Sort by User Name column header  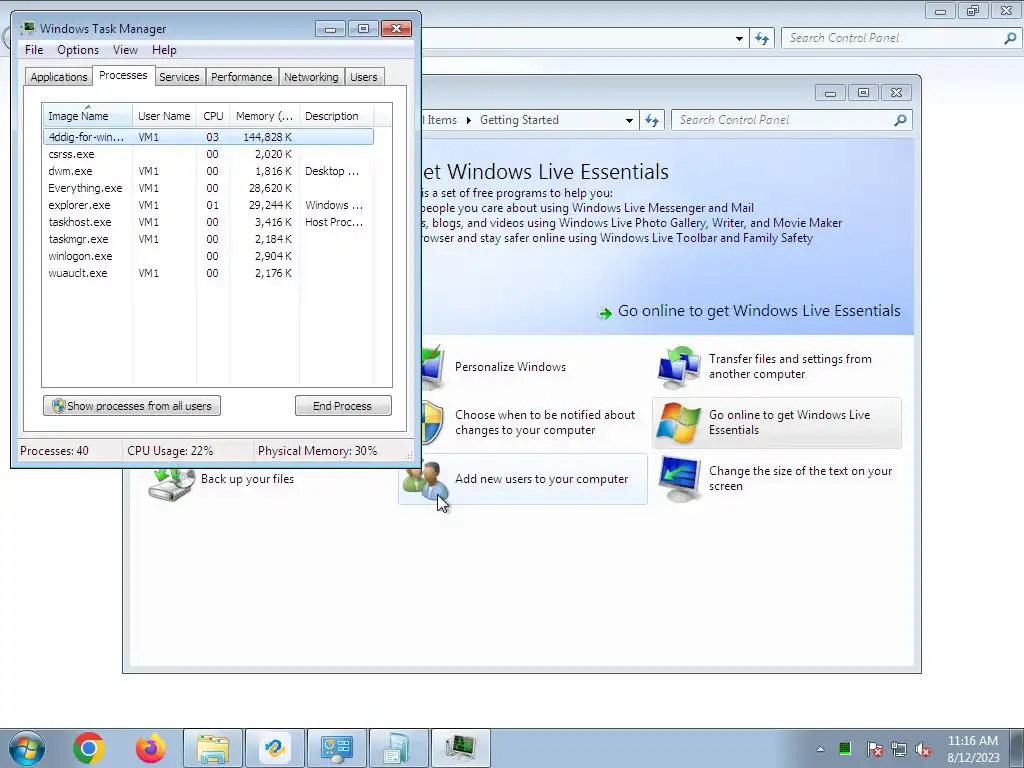(164, 116)
